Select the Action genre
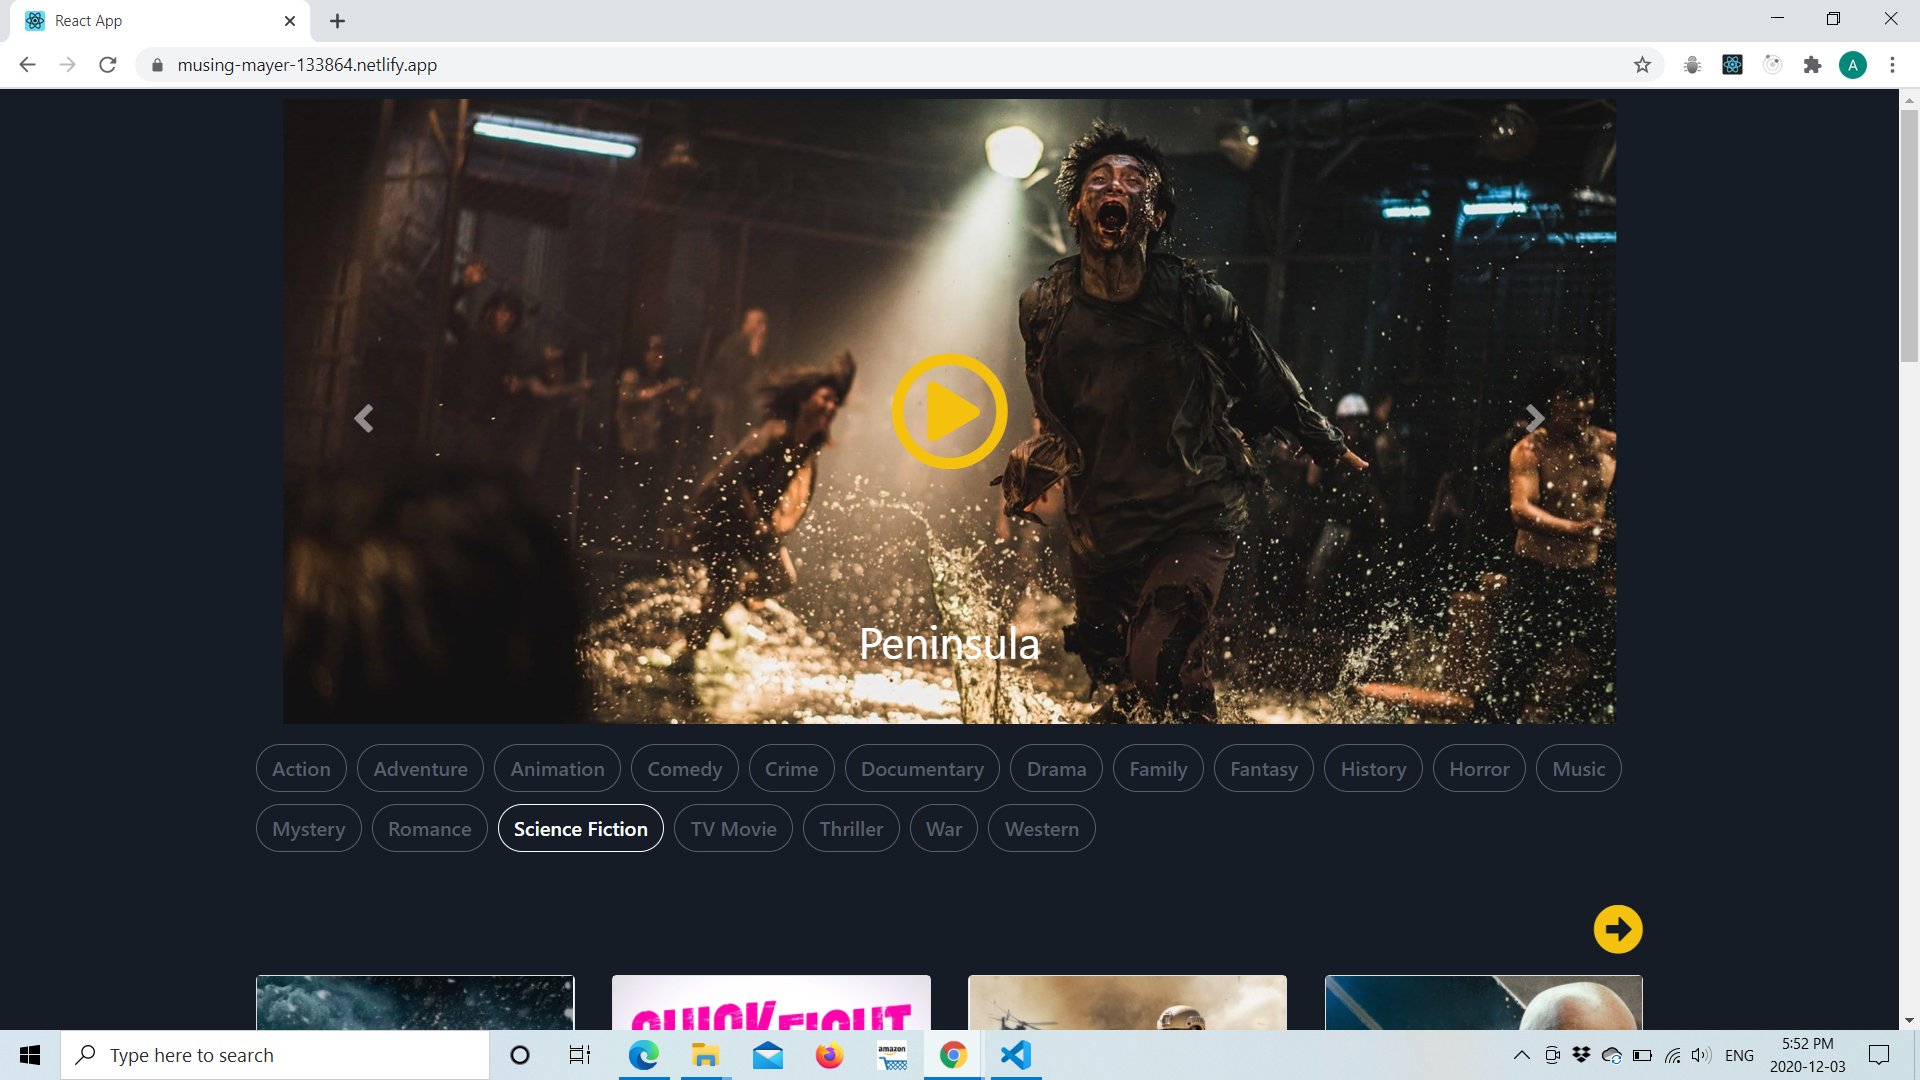The height and width of the screenshot is (1080, 1920). (x=301, y=769)
